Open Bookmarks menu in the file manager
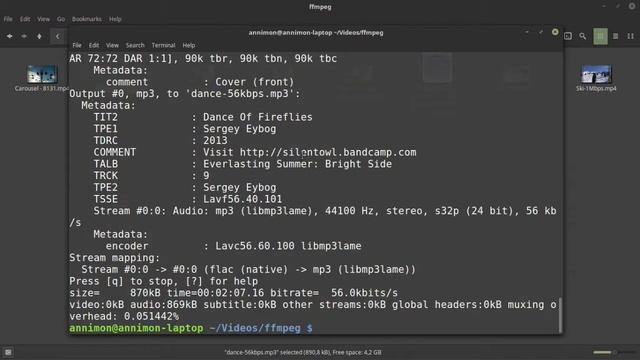Screen dimensions: 640x360 pos(87,19)
